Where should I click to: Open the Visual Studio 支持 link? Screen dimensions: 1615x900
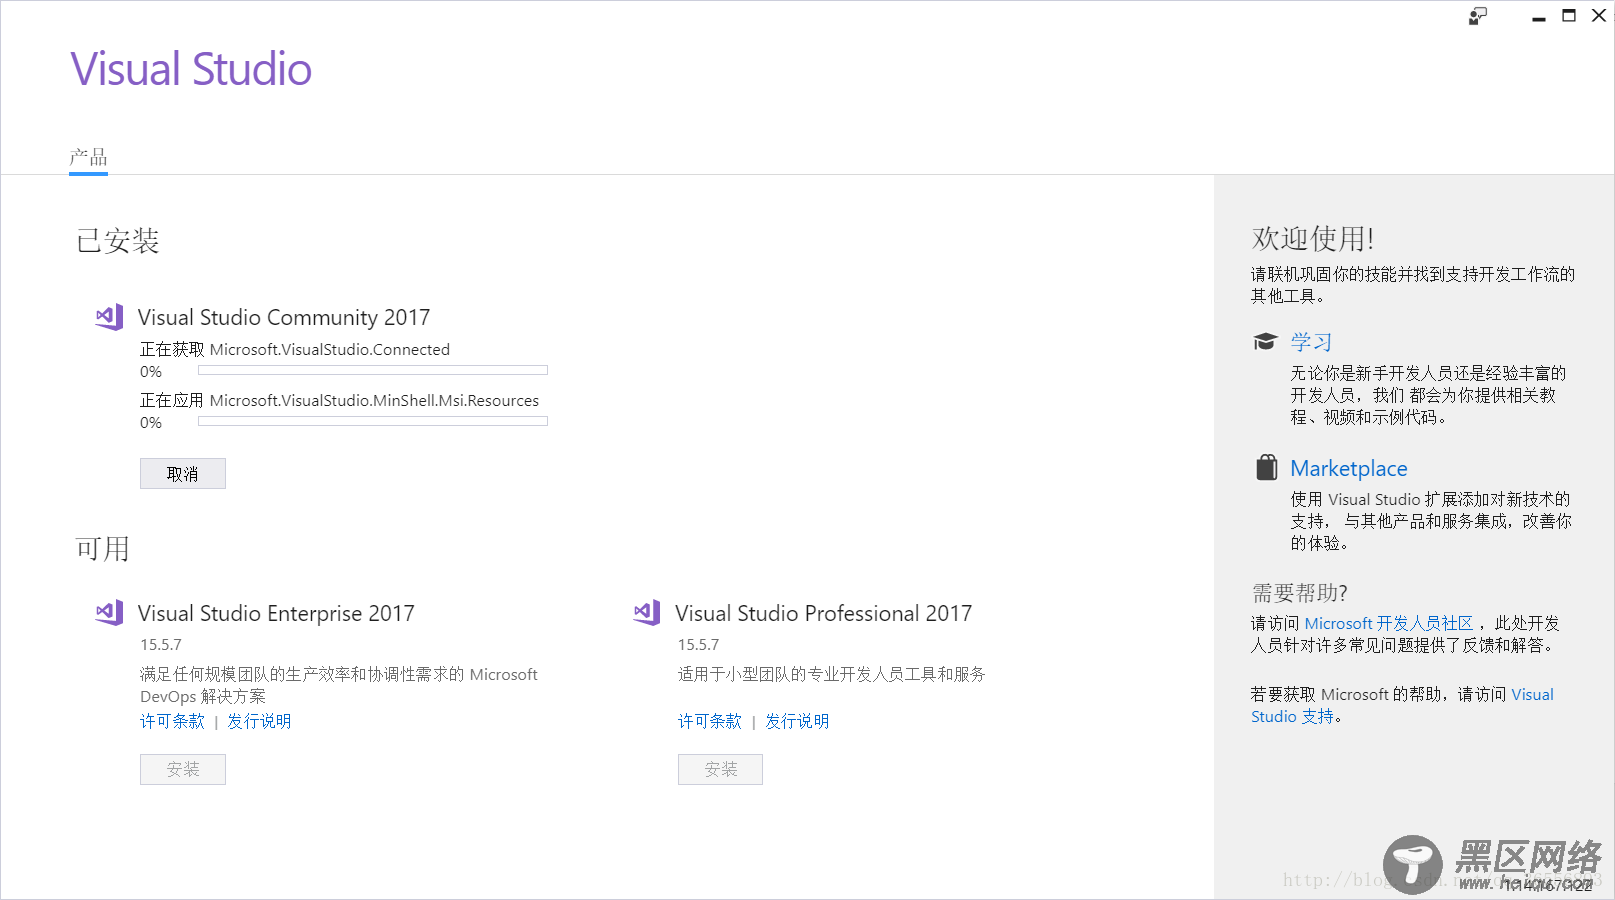[1402, 705]
